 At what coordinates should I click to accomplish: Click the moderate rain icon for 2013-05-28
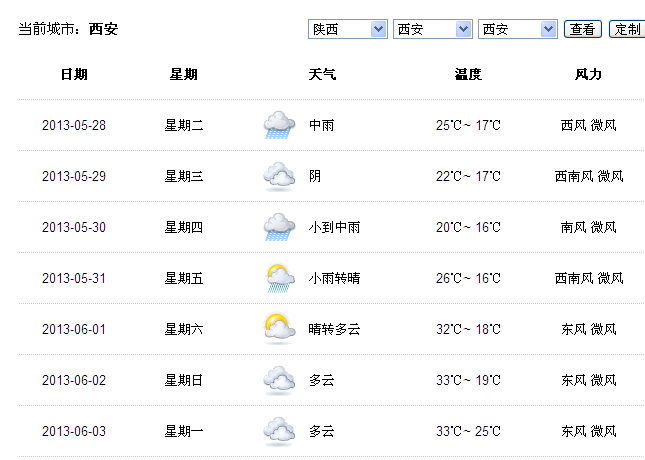pos(279,125)
